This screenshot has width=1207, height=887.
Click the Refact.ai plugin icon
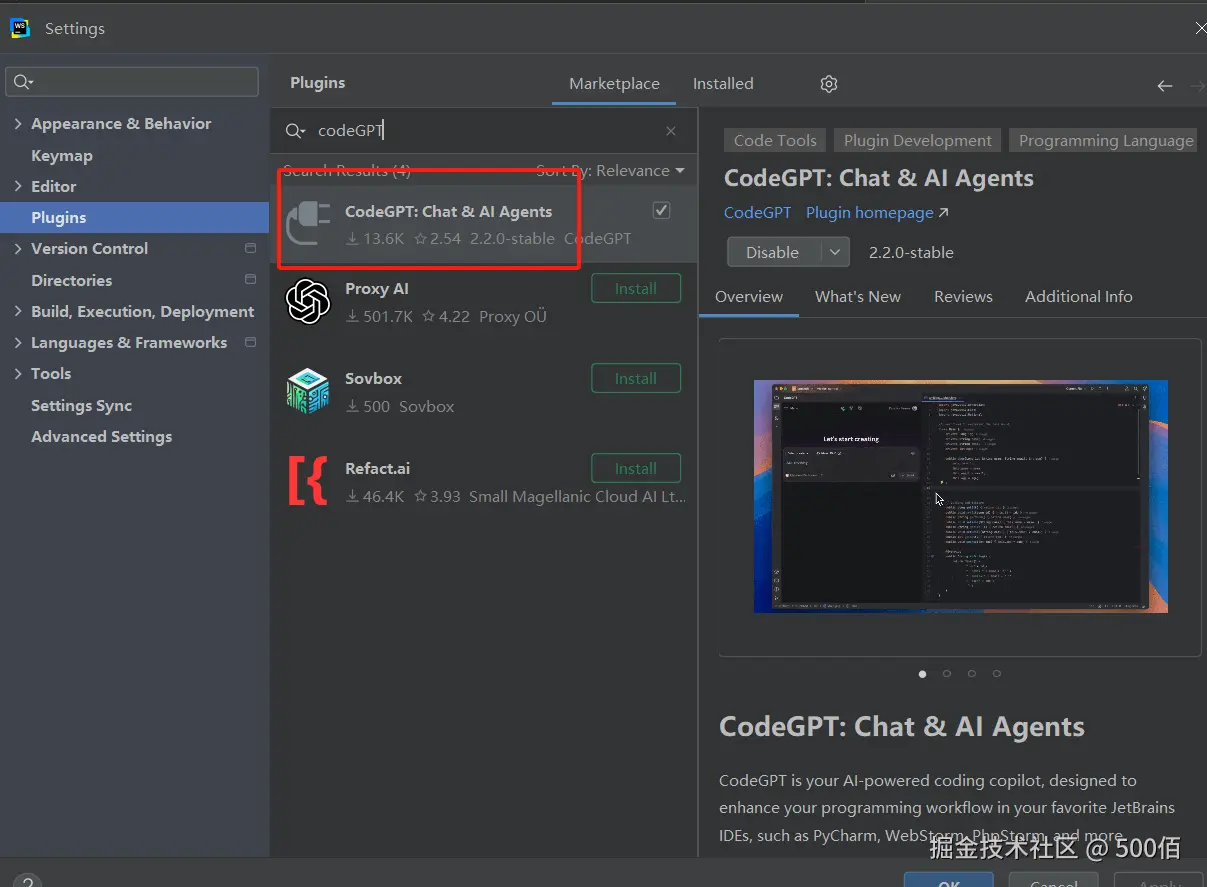(308, 480)
